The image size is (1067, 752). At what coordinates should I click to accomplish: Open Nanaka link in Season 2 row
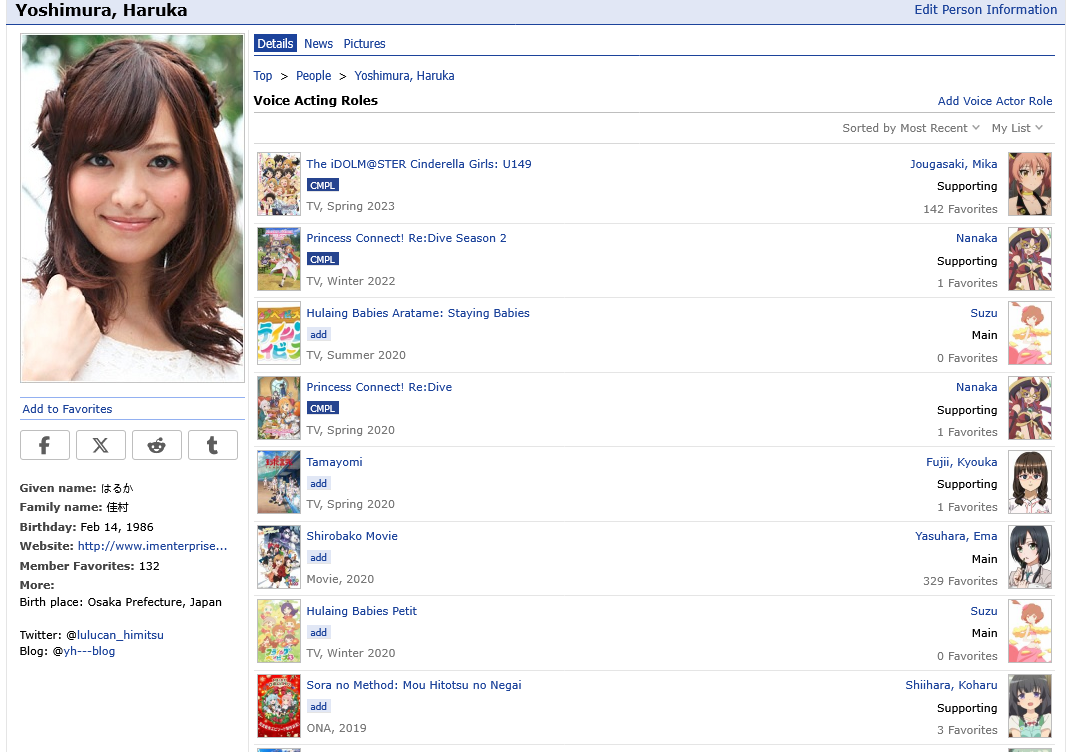976,238
